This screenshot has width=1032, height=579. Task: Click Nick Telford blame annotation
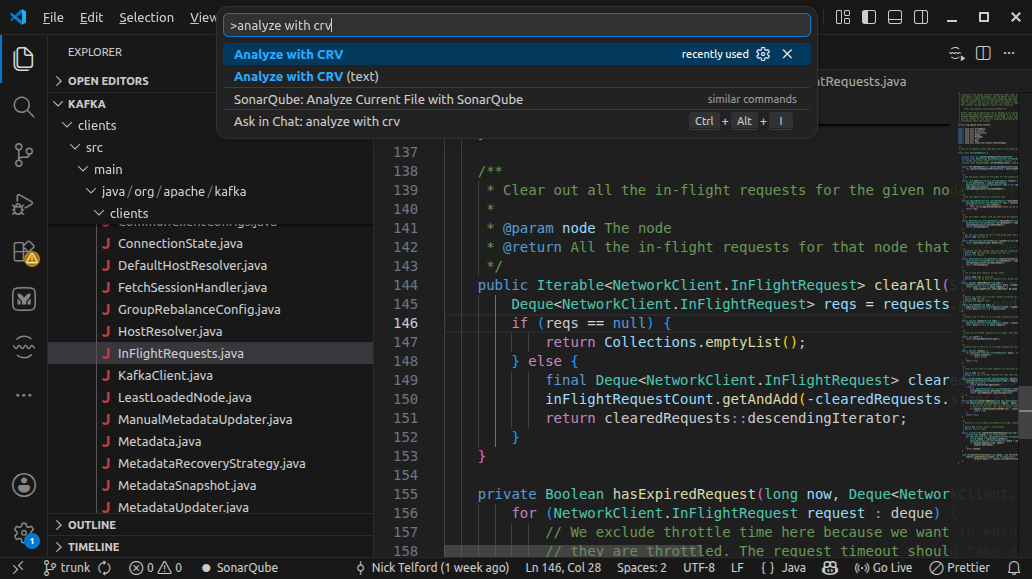click(x=432, y=568)
